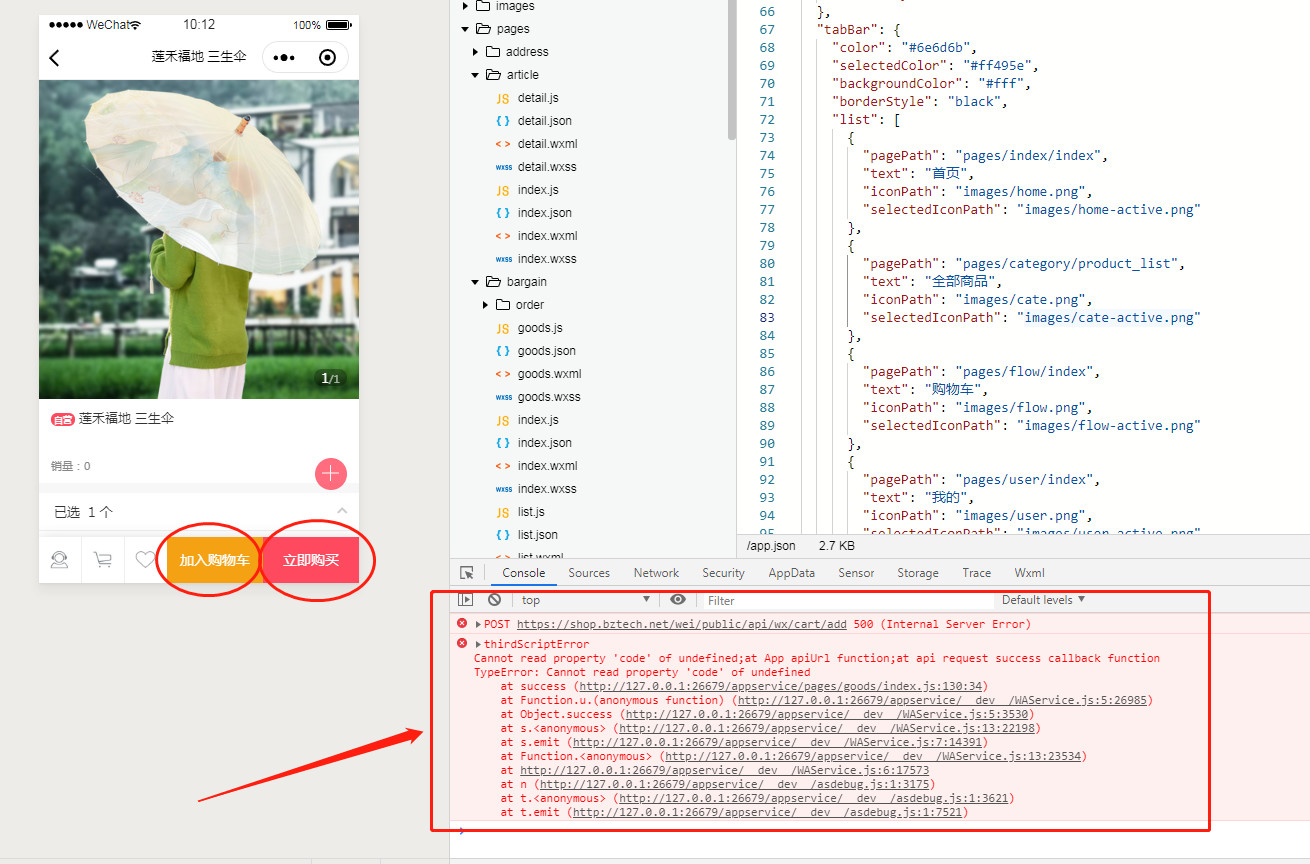Viewport: 1310px width, 864px height.
Task: Expand the POST 500 error entry
Action: [x=479, y=624]
